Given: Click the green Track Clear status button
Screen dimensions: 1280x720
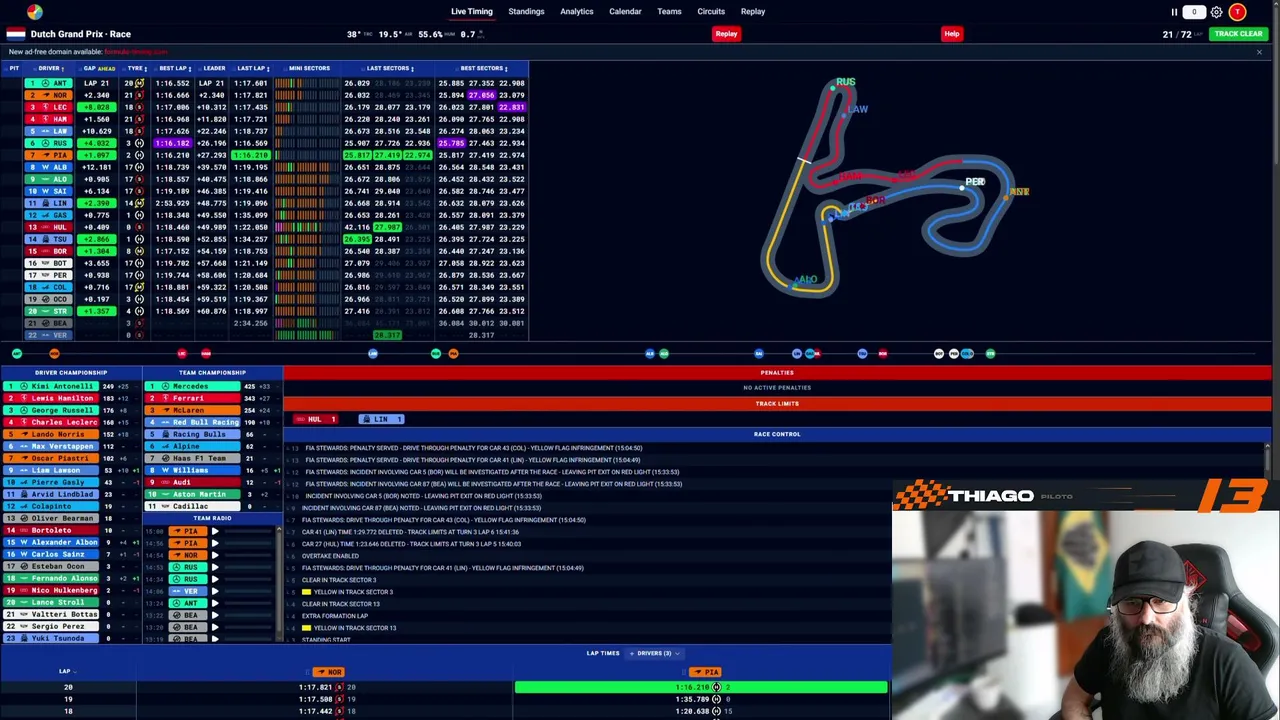Looking at the screenshot, I should (x=1238, y=34).
